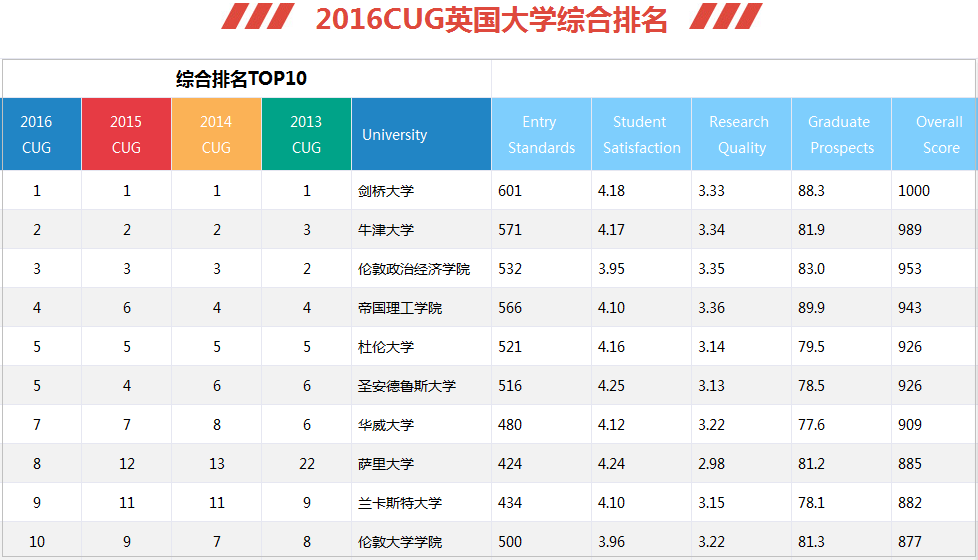Select the 牛津大学 university name
Image resolution: width=978 pixels, height=560 pixels.
click(385, 229)
